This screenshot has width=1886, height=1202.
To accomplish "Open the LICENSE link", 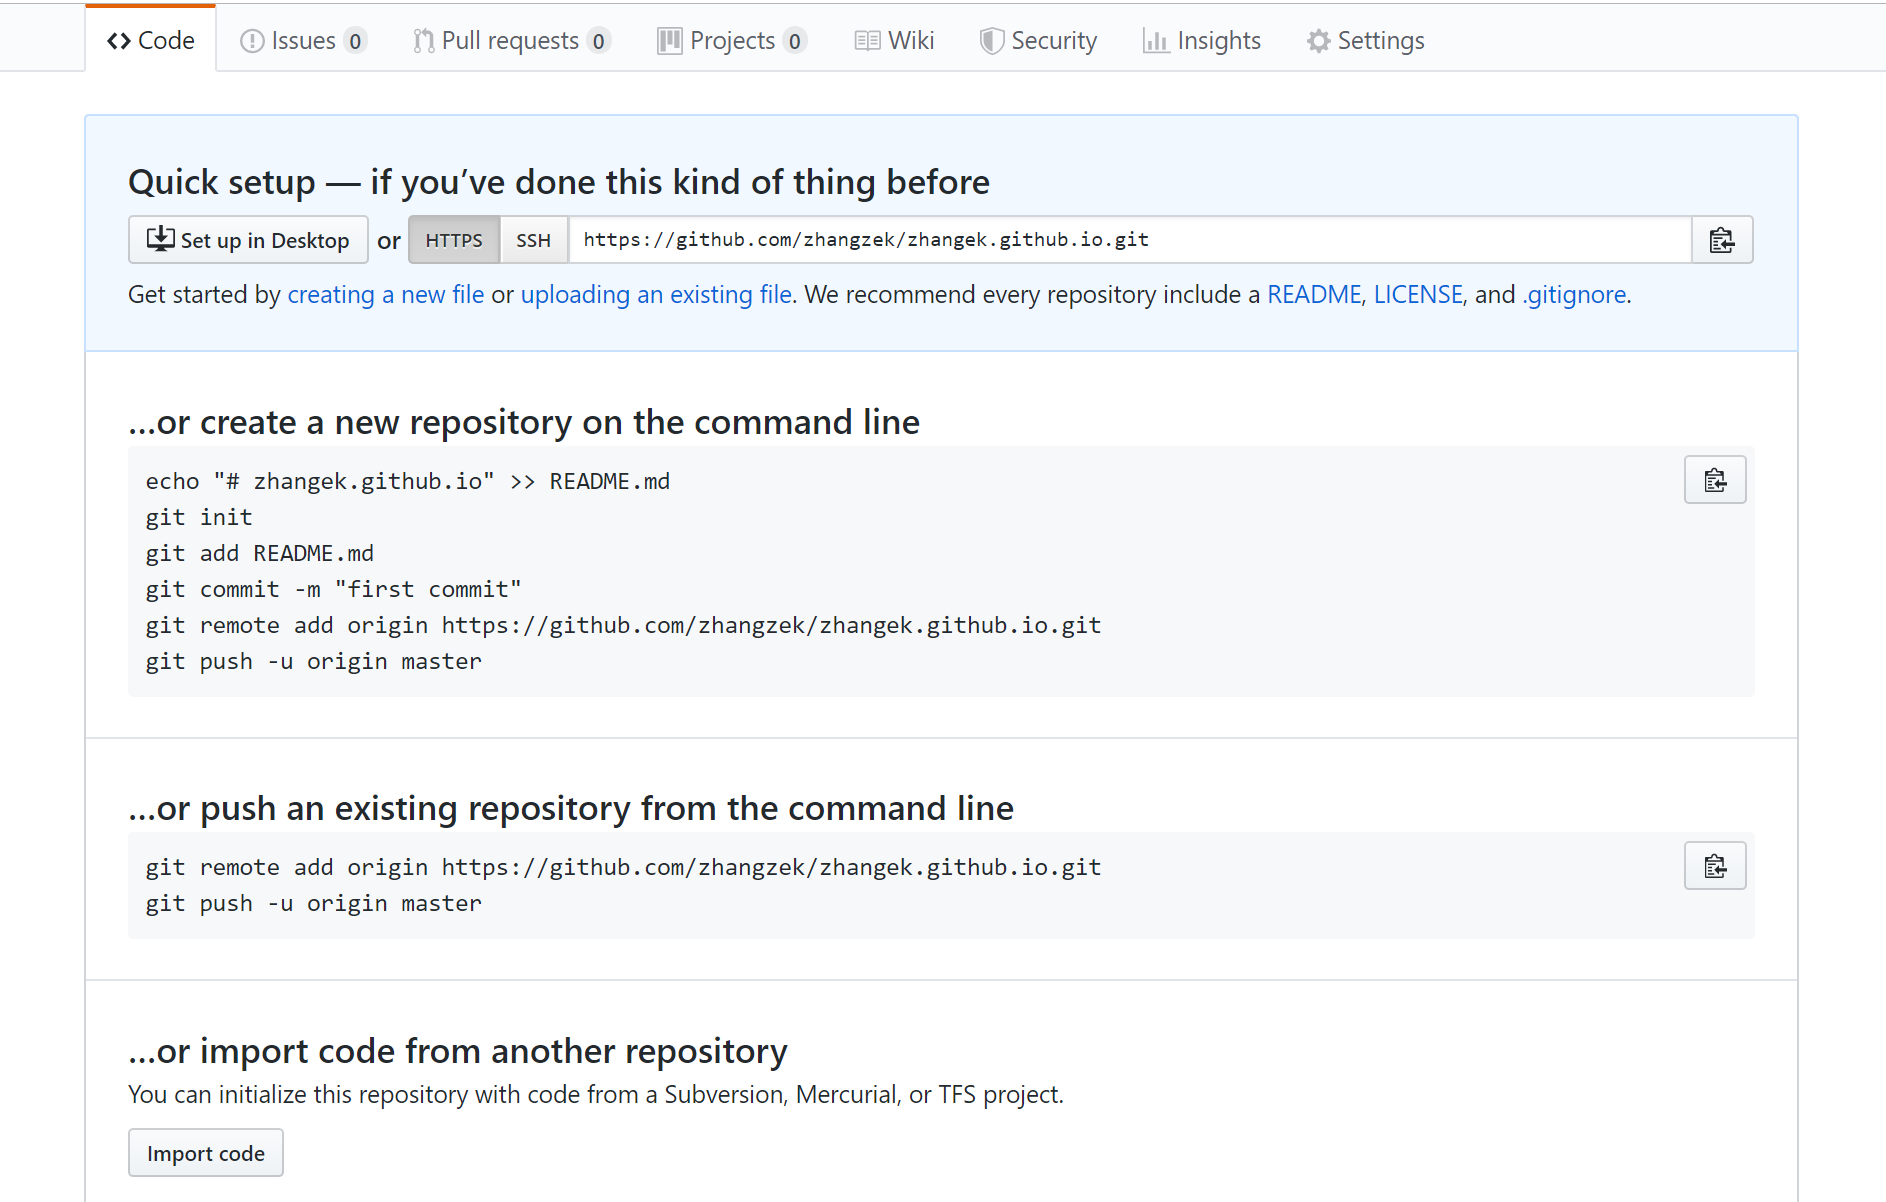I will (1418, 295).
